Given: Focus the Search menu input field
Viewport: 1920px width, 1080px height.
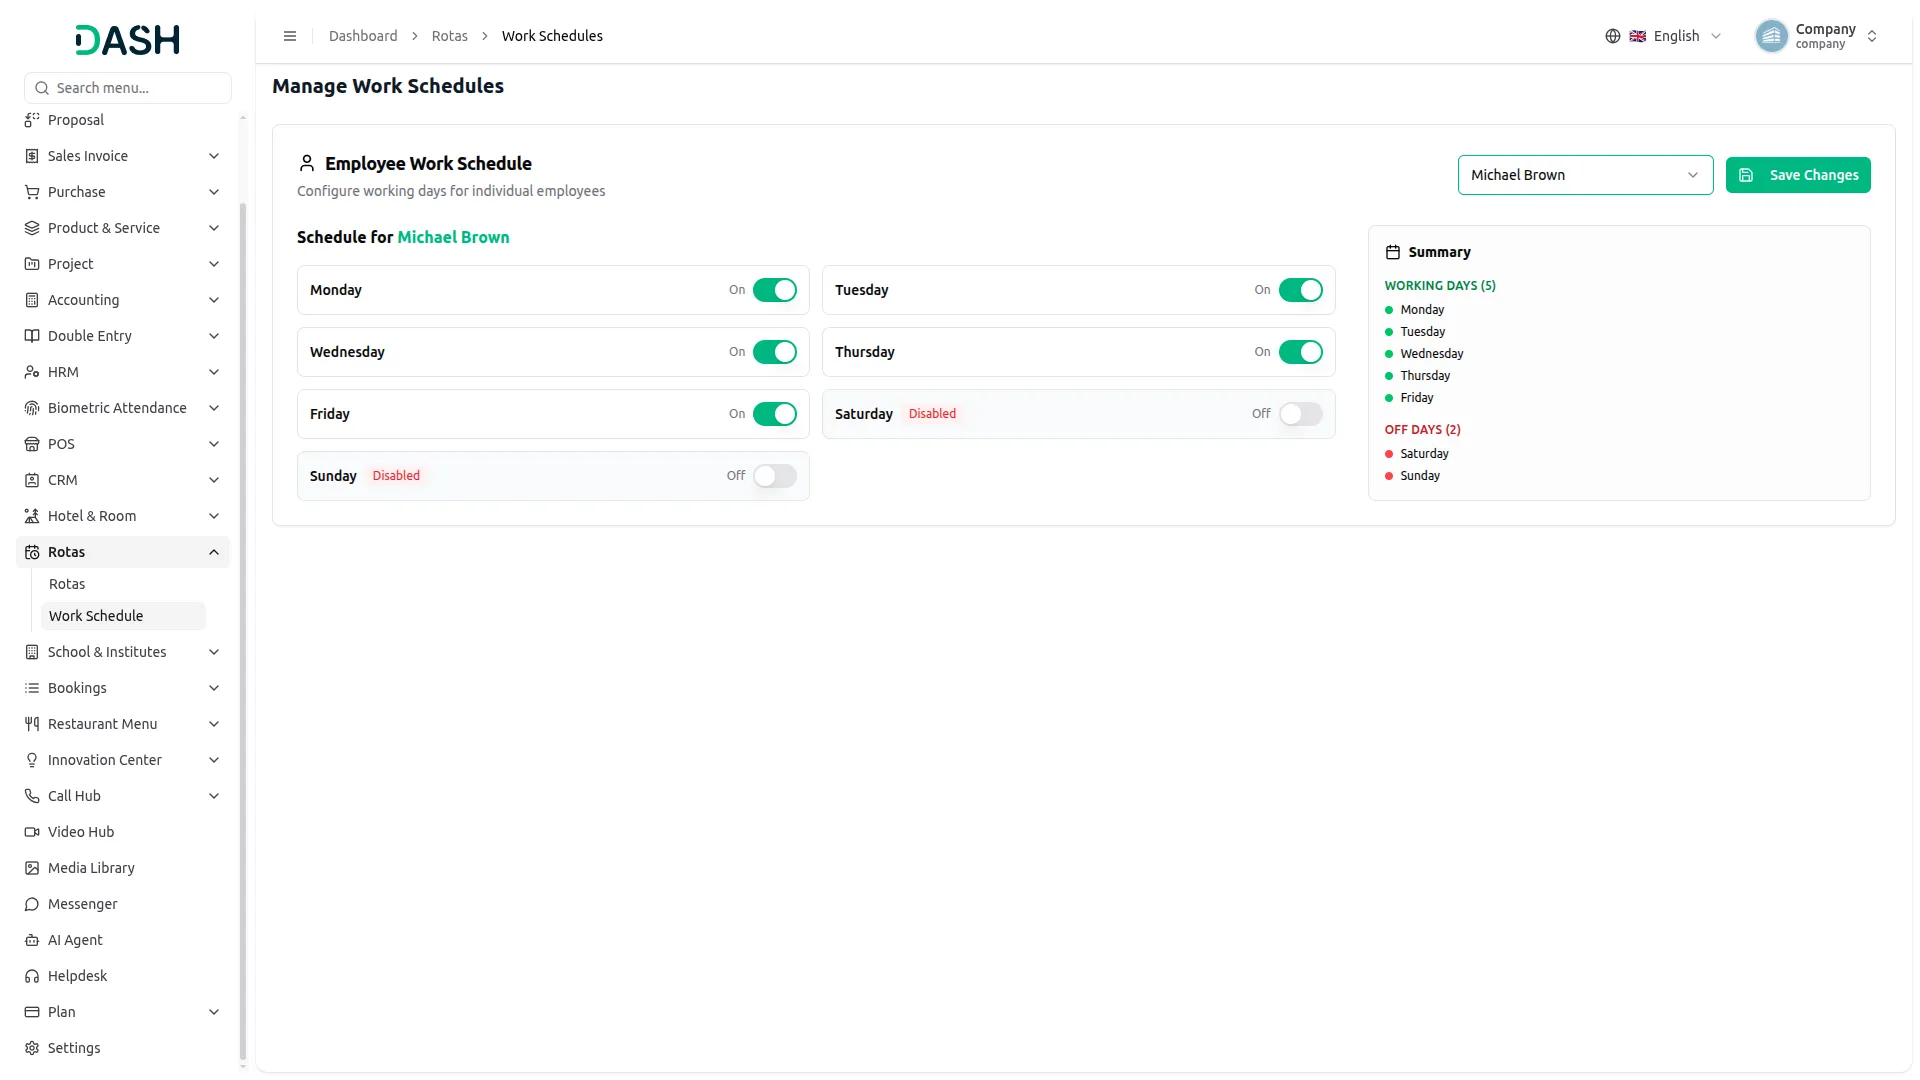Looking at the screenshot, I should pos(128,88).
